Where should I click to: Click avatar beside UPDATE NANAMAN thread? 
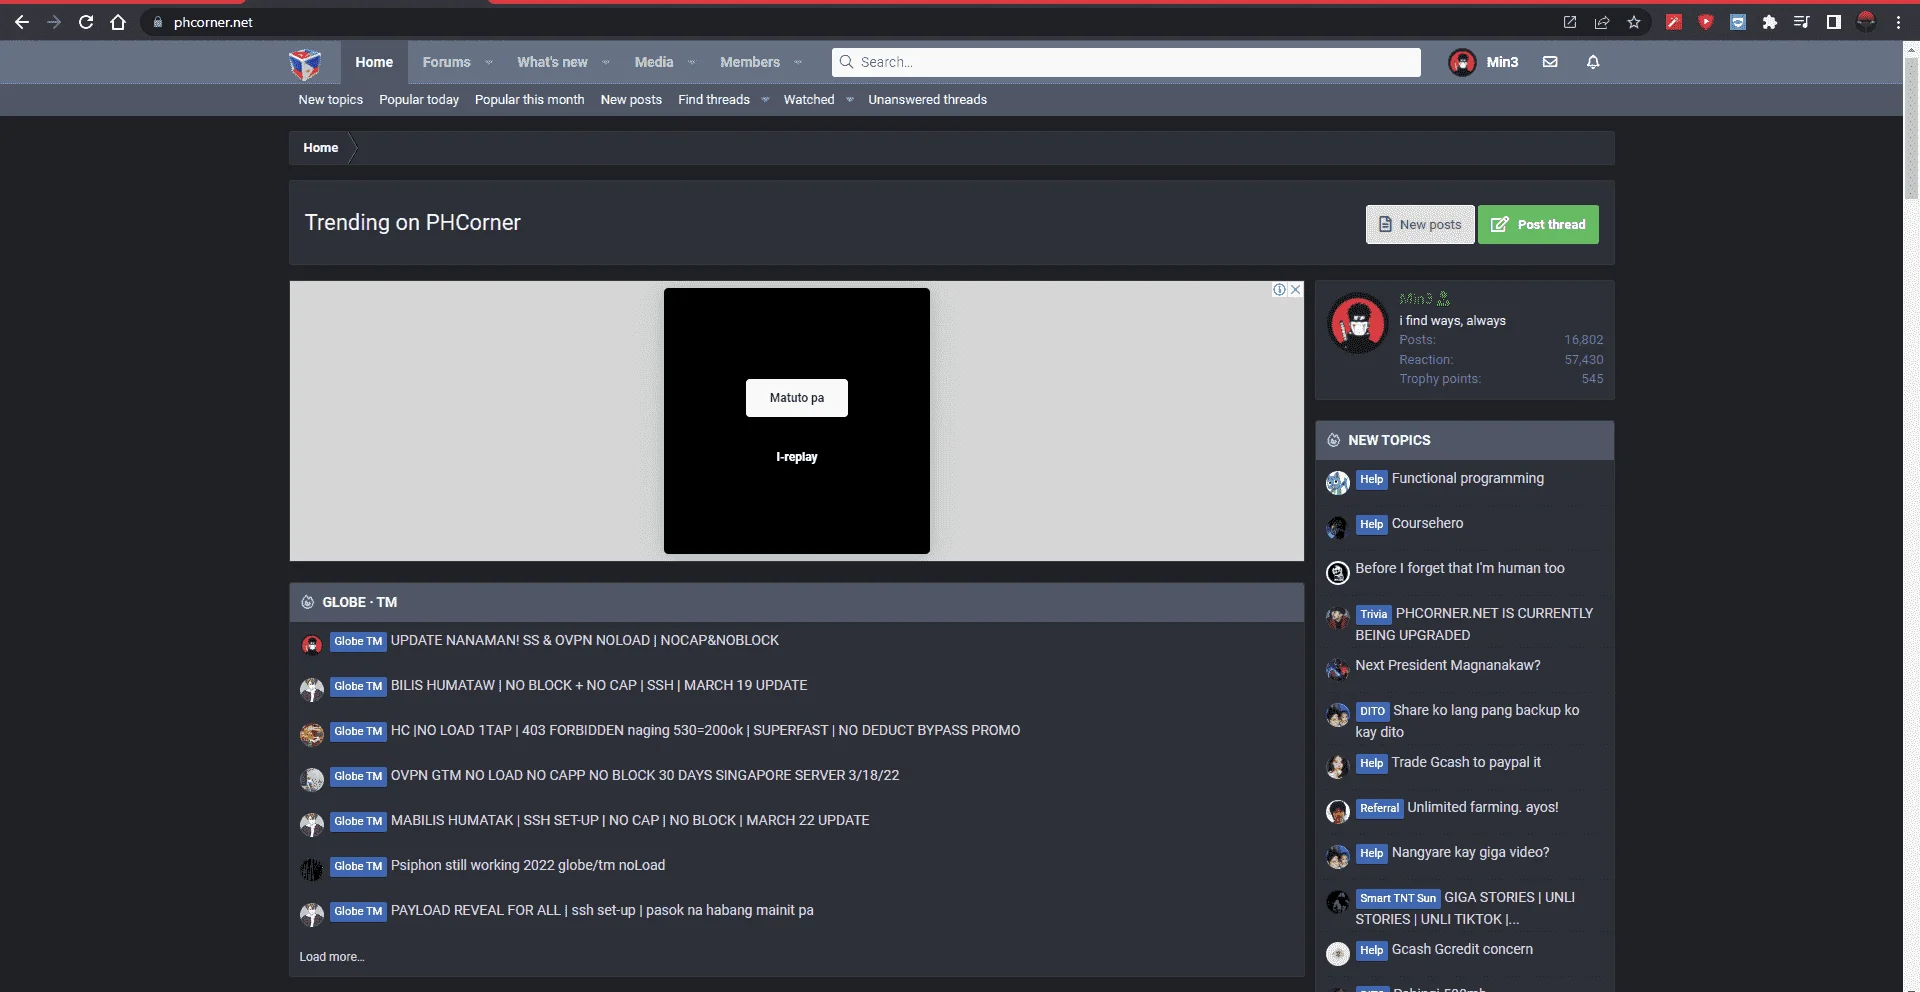click(312, 645)
